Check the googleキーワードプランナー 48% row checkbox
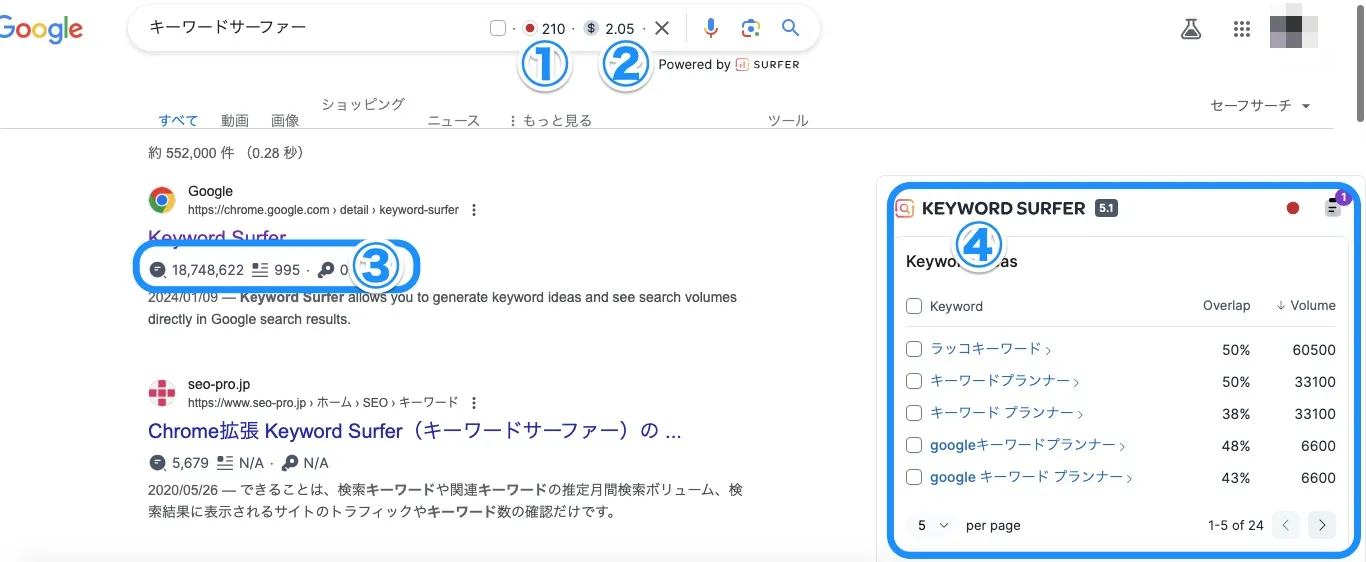The height and width of the screenshot is (562, 1366). pos(914,445)
